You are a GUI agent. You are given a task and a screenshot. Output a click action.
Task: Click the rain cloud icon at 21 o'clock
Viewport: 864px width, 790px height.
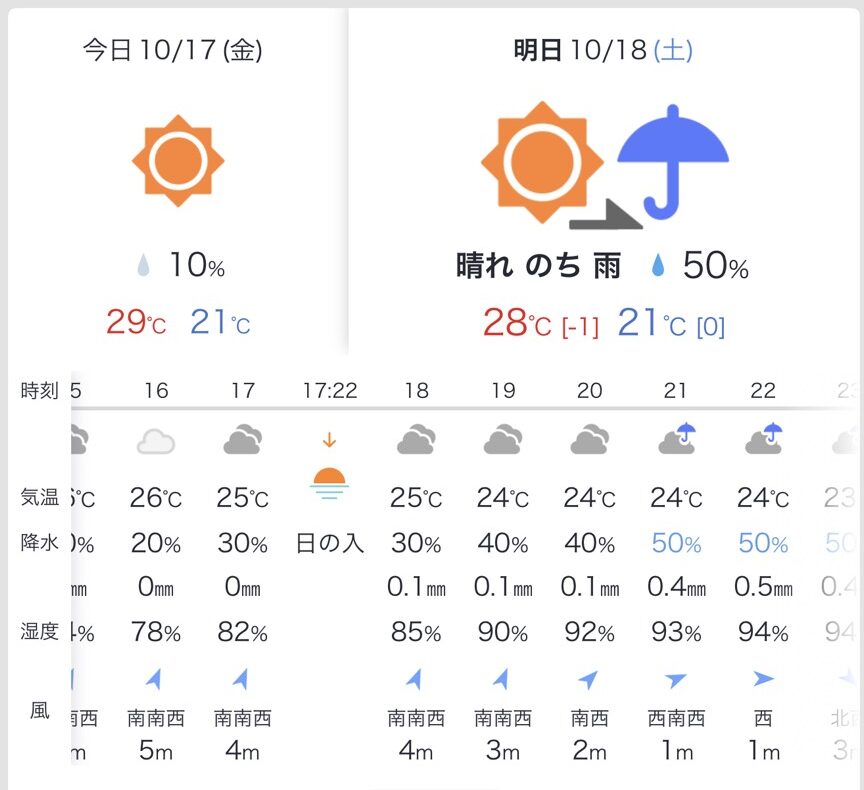tap(677, 439)
